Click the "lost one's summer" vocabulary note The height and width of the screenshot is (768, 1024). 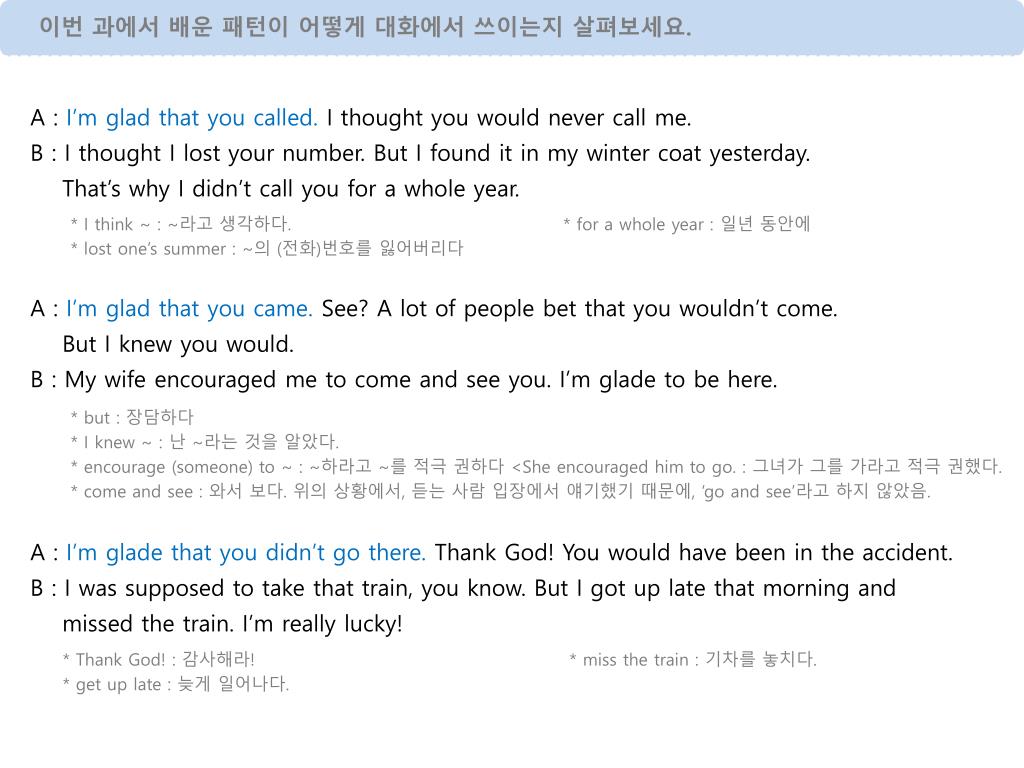tap(267, 249)
